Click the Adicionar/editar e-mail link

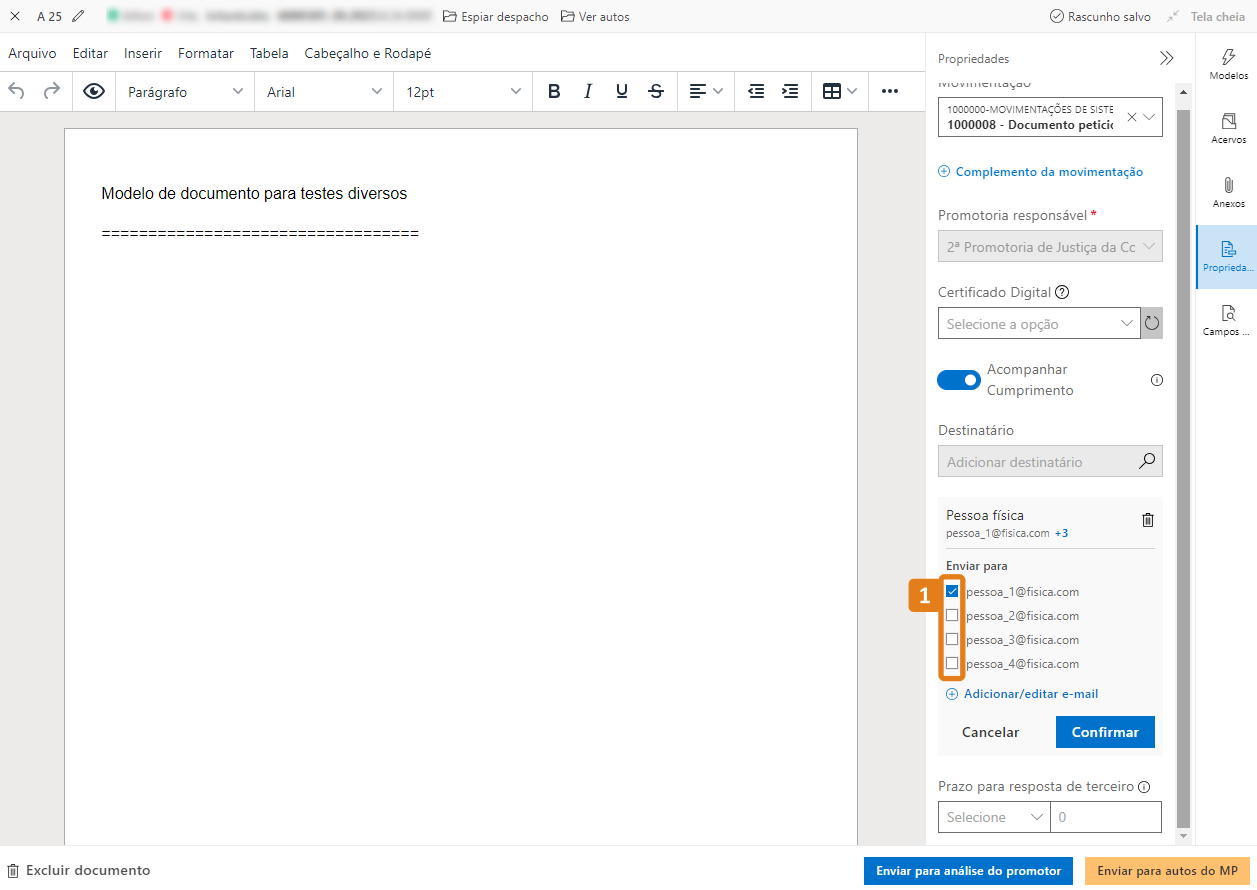(1030, 694)
